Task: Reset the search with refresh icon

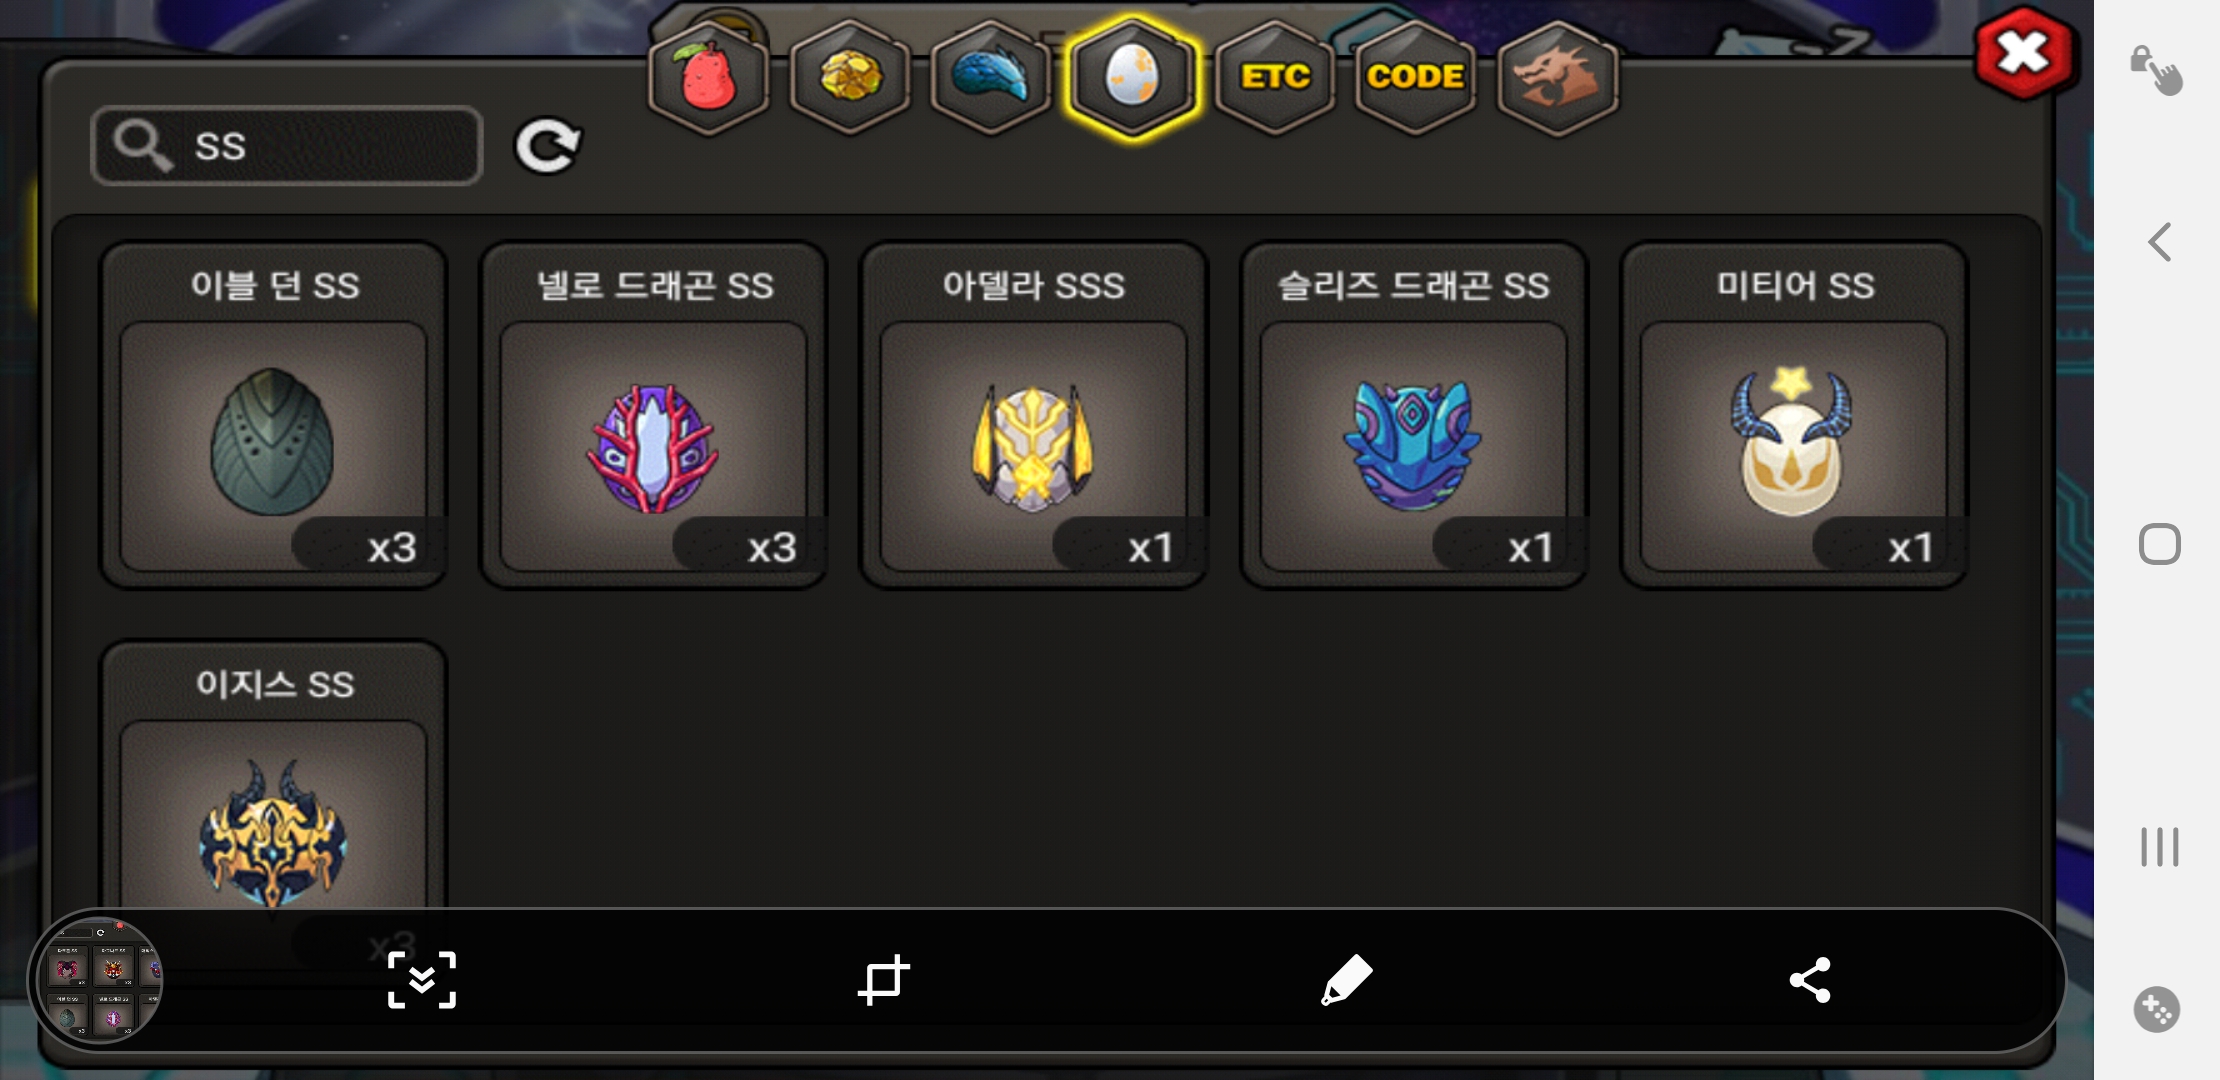Action: (547, 146)
